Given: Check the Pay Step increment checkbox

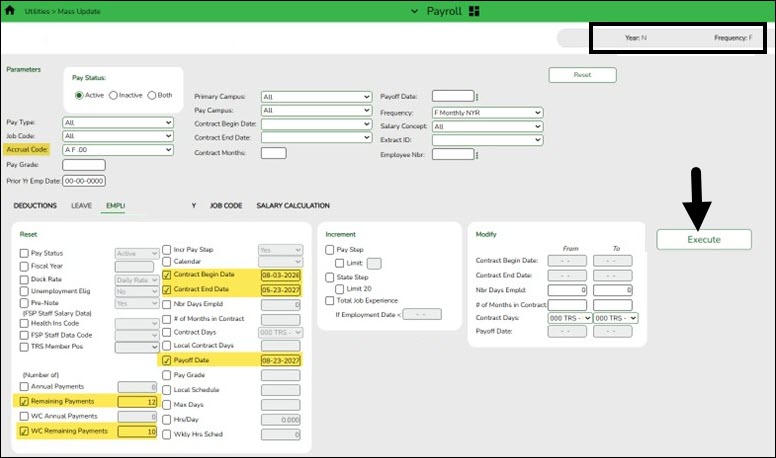Looking at the screenshot, I should [x=330, y=248].
